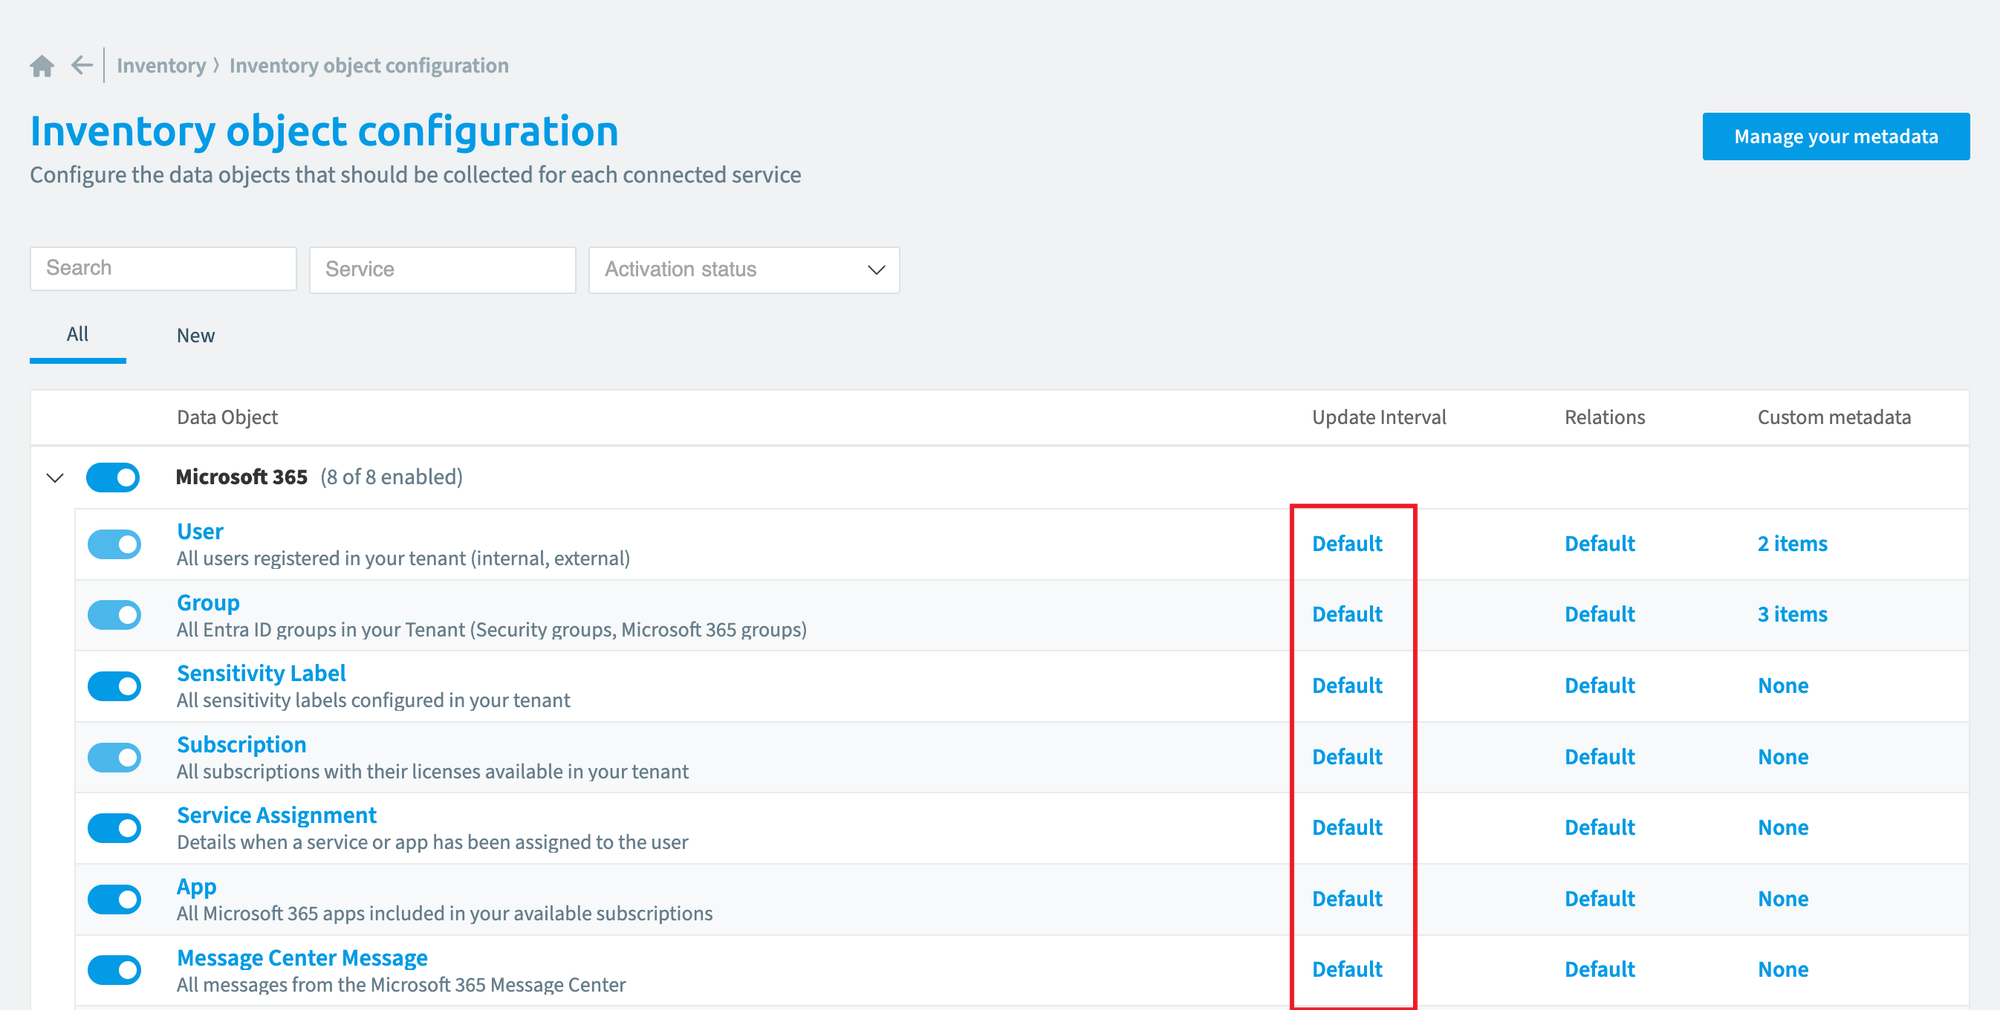Click App custom metadata None
This screenshot has width=2000, height=1010.
click(x=1783, y=899)
